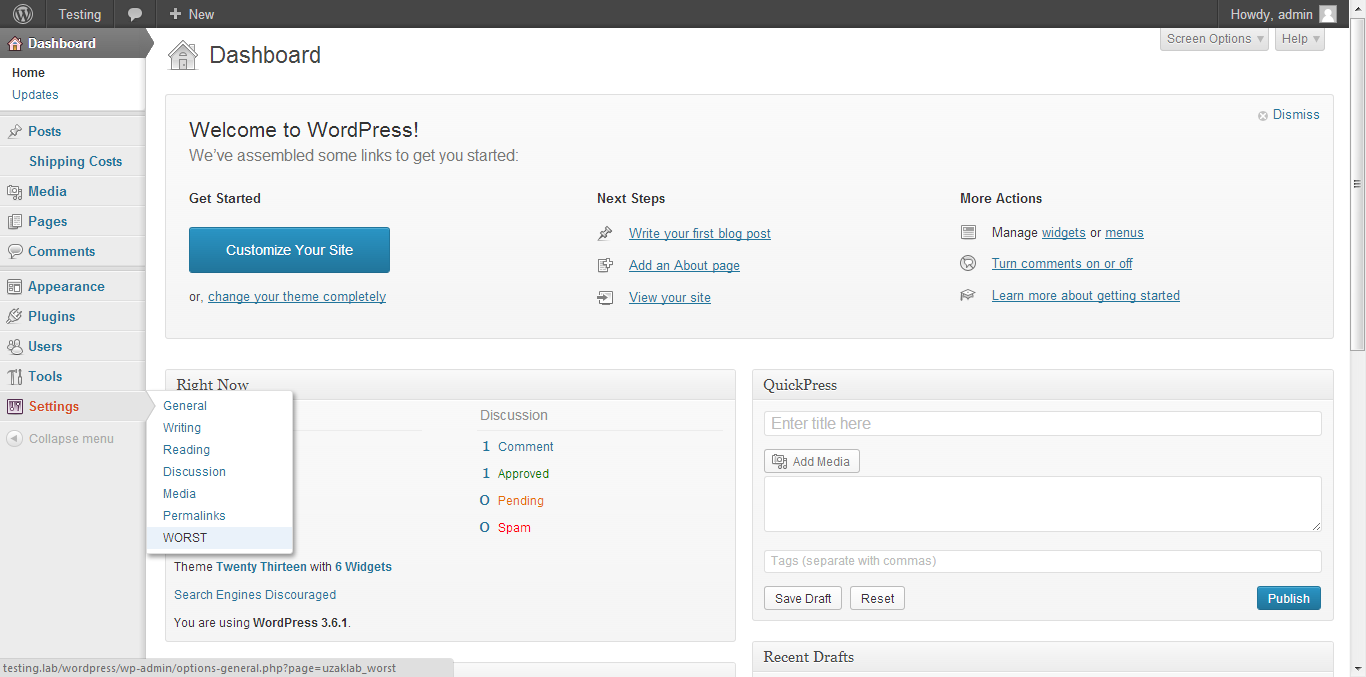
Task: Open General settings from flyout menu
Action: [185, 406]
